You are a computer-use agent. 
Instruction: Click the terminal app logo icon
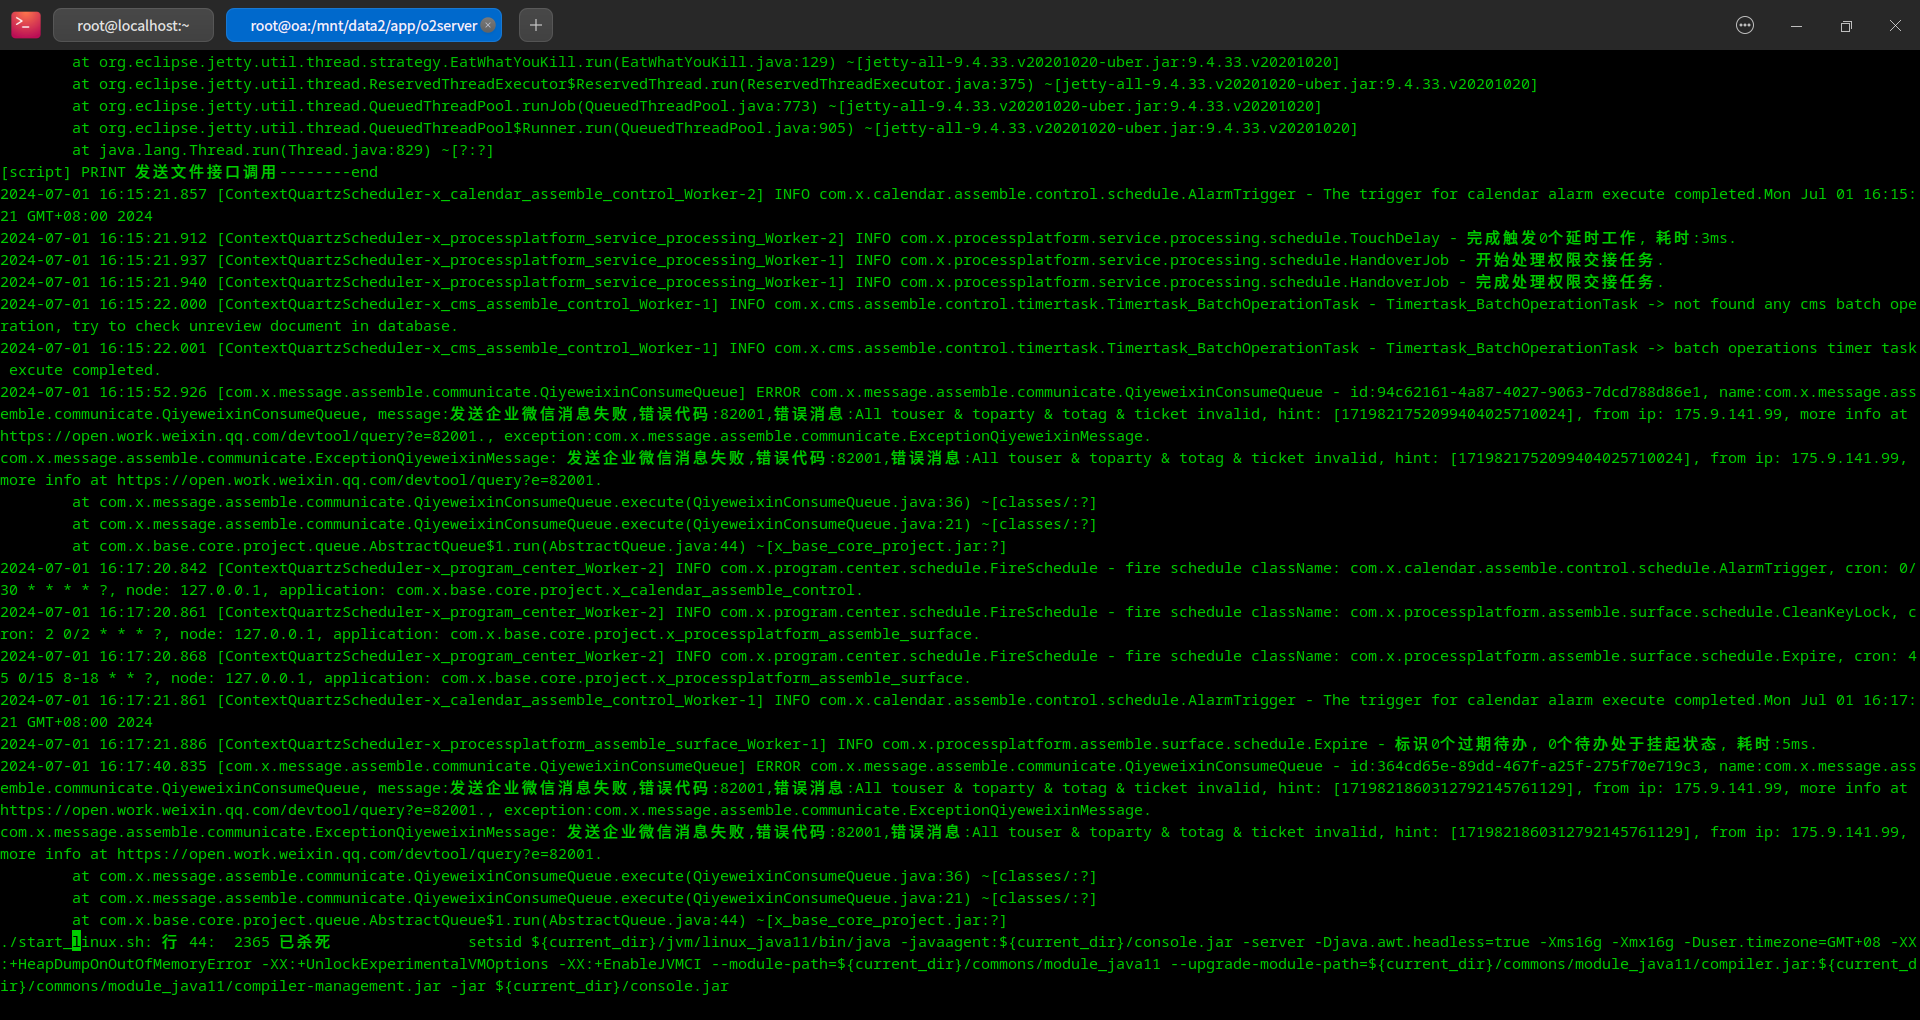(26, 24)
